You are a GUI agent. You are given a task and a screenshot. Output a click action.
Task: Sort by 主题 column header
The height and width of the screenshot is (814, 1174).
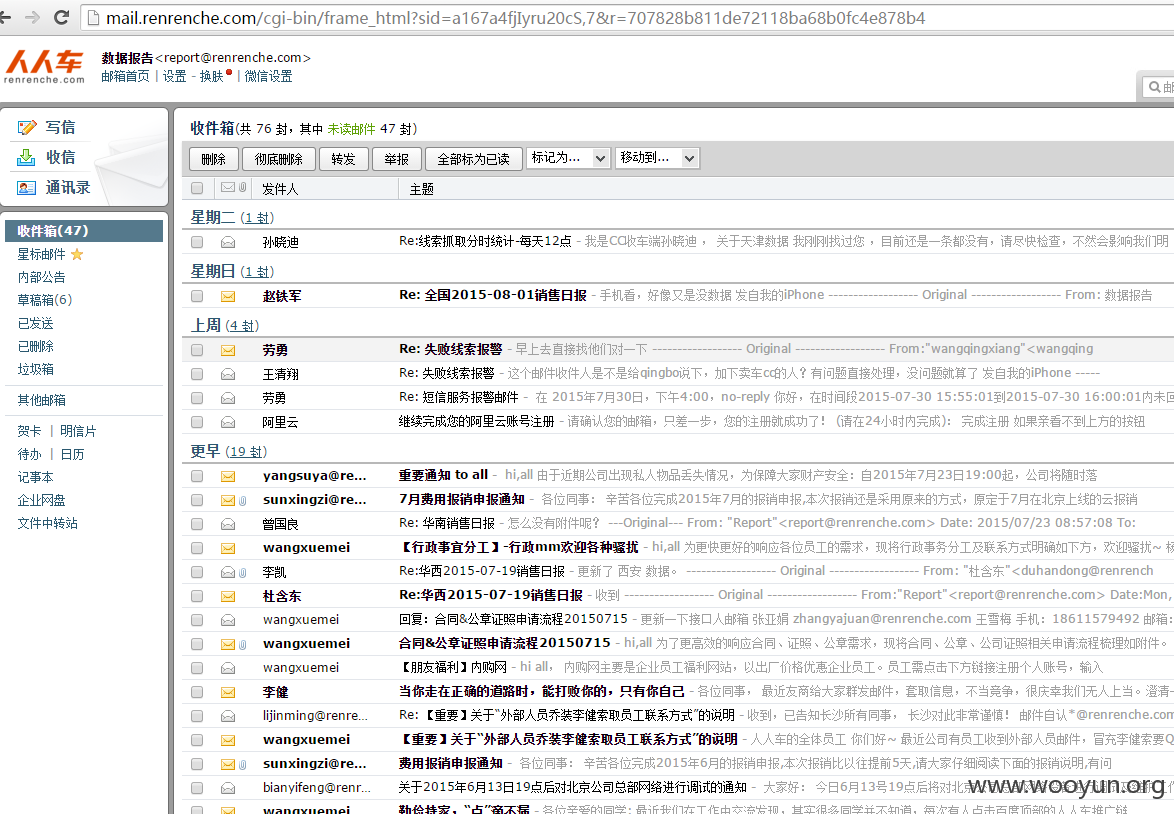[x=422, y=189]
